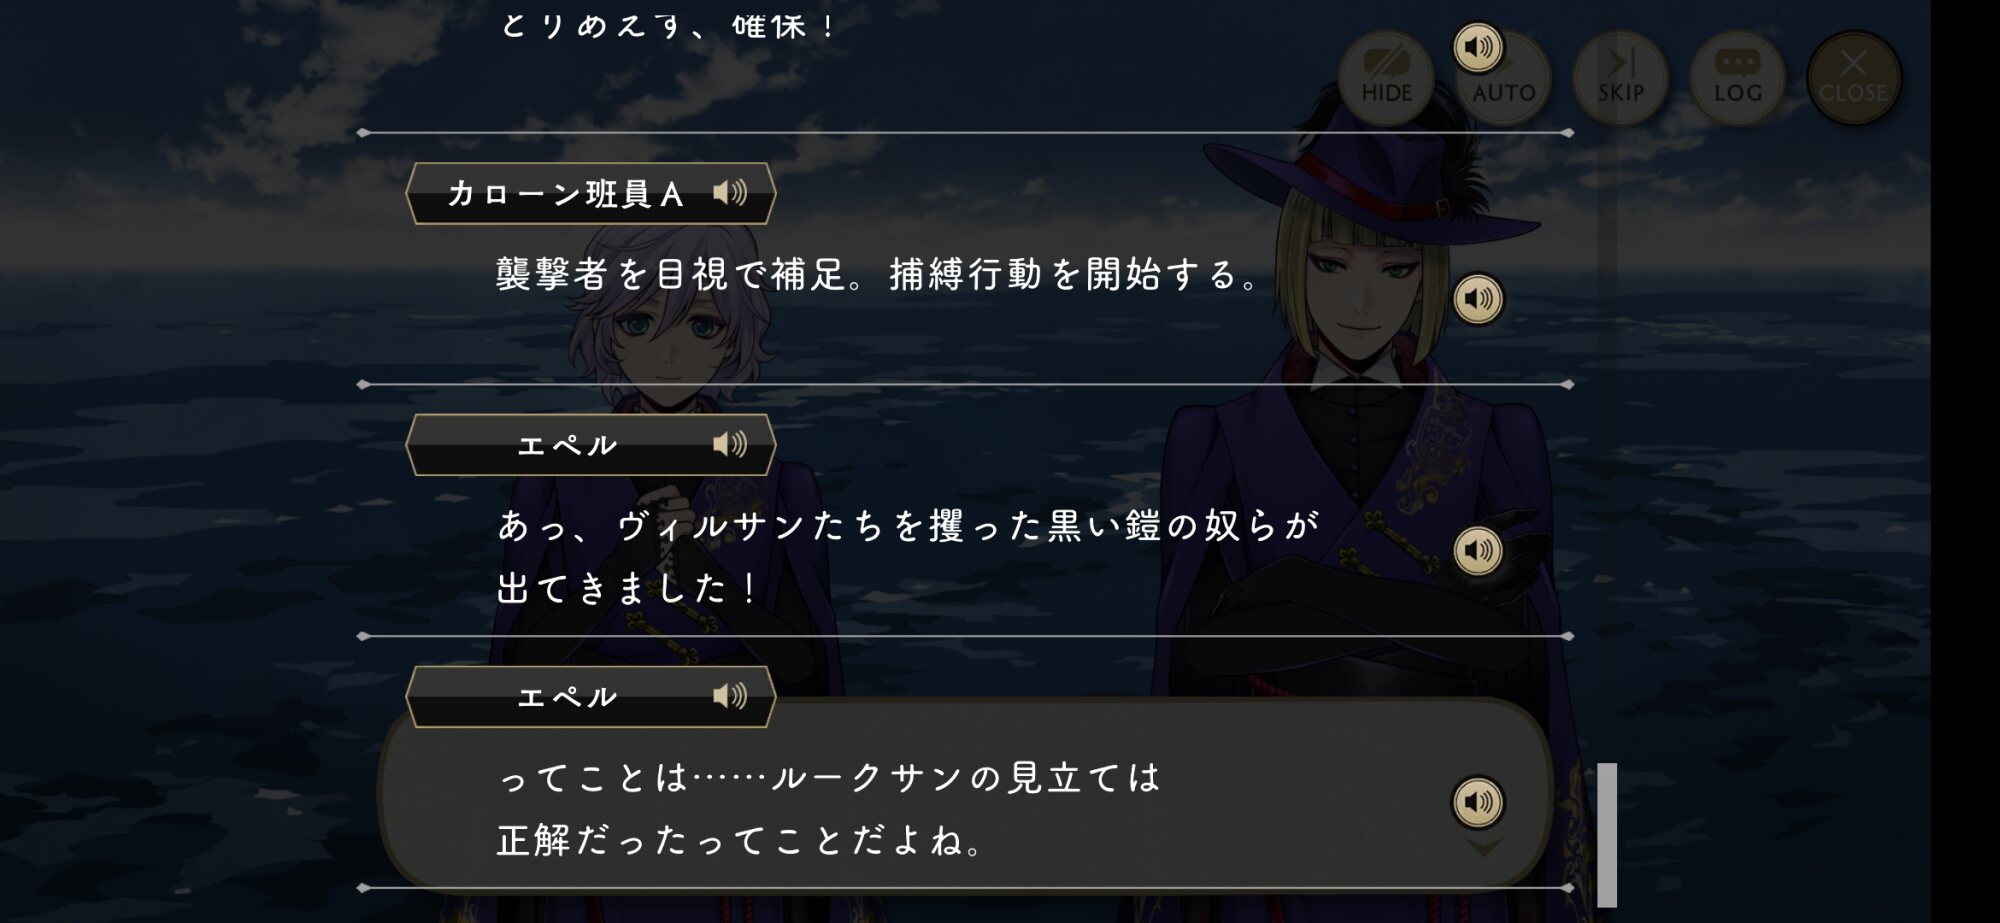This screenshot has height=923, width=2000.
Task: Select the first エペル name label
Action: pyautogui.click(x=566, y=445)
